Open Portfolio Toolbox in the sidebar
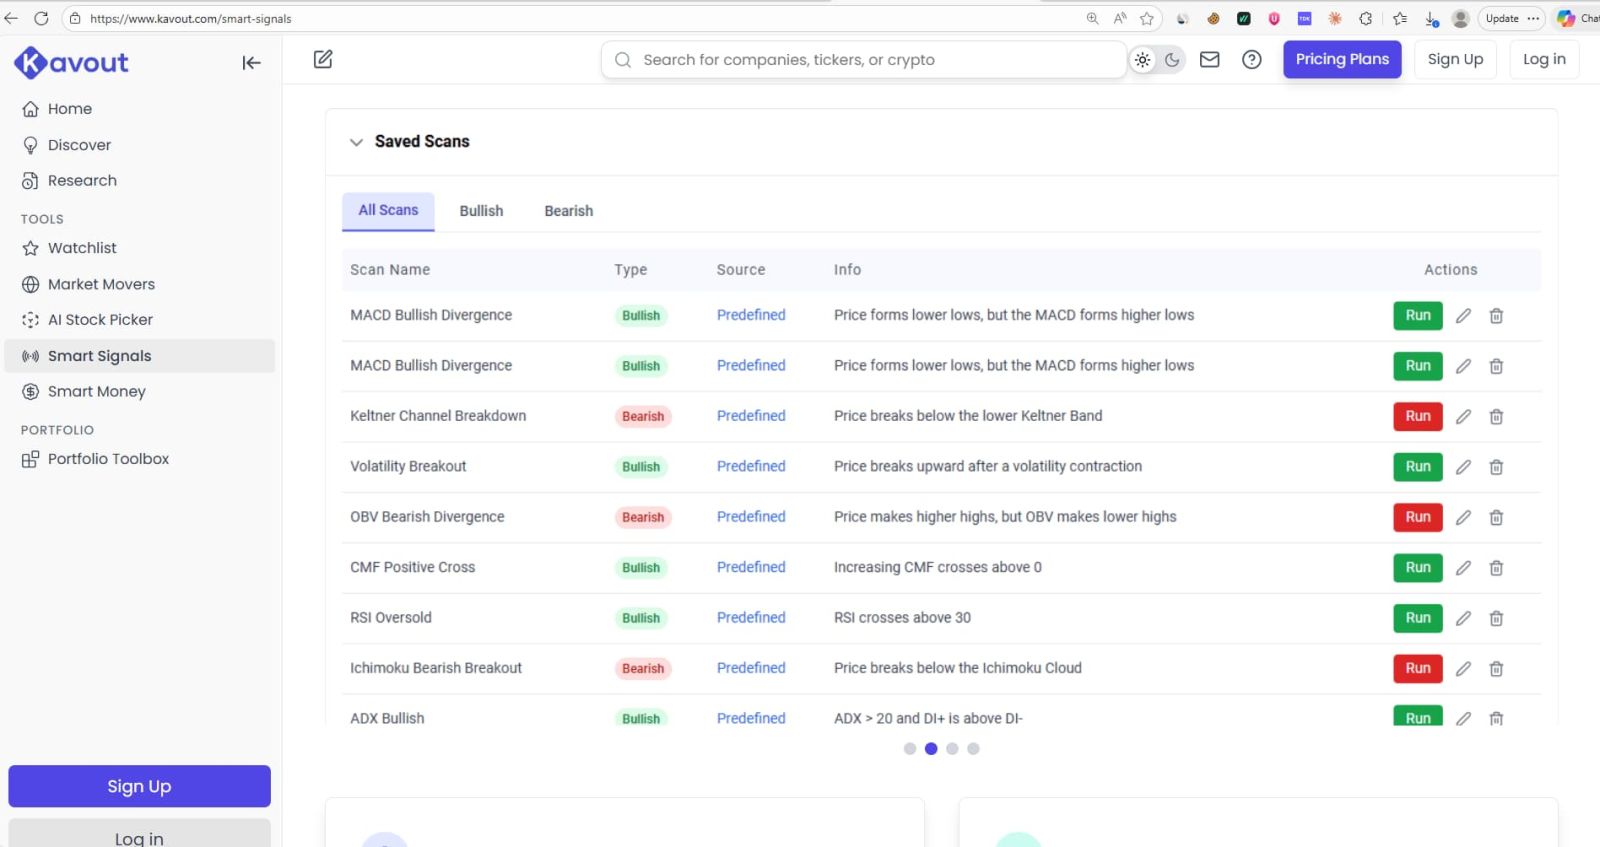 coord(140,459)
